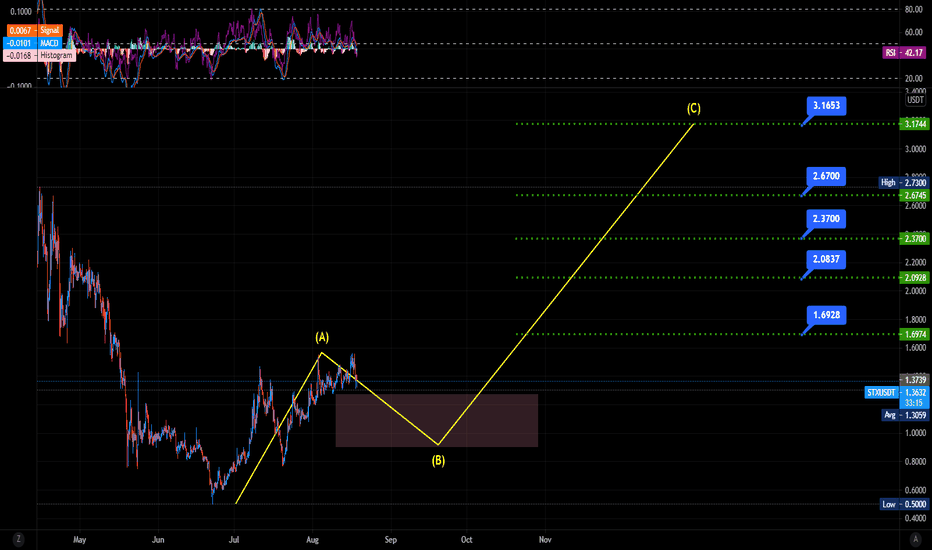Click the 0.4000 price scale value
The width and height of the screenshot is (932, 550).
point(915,518)
